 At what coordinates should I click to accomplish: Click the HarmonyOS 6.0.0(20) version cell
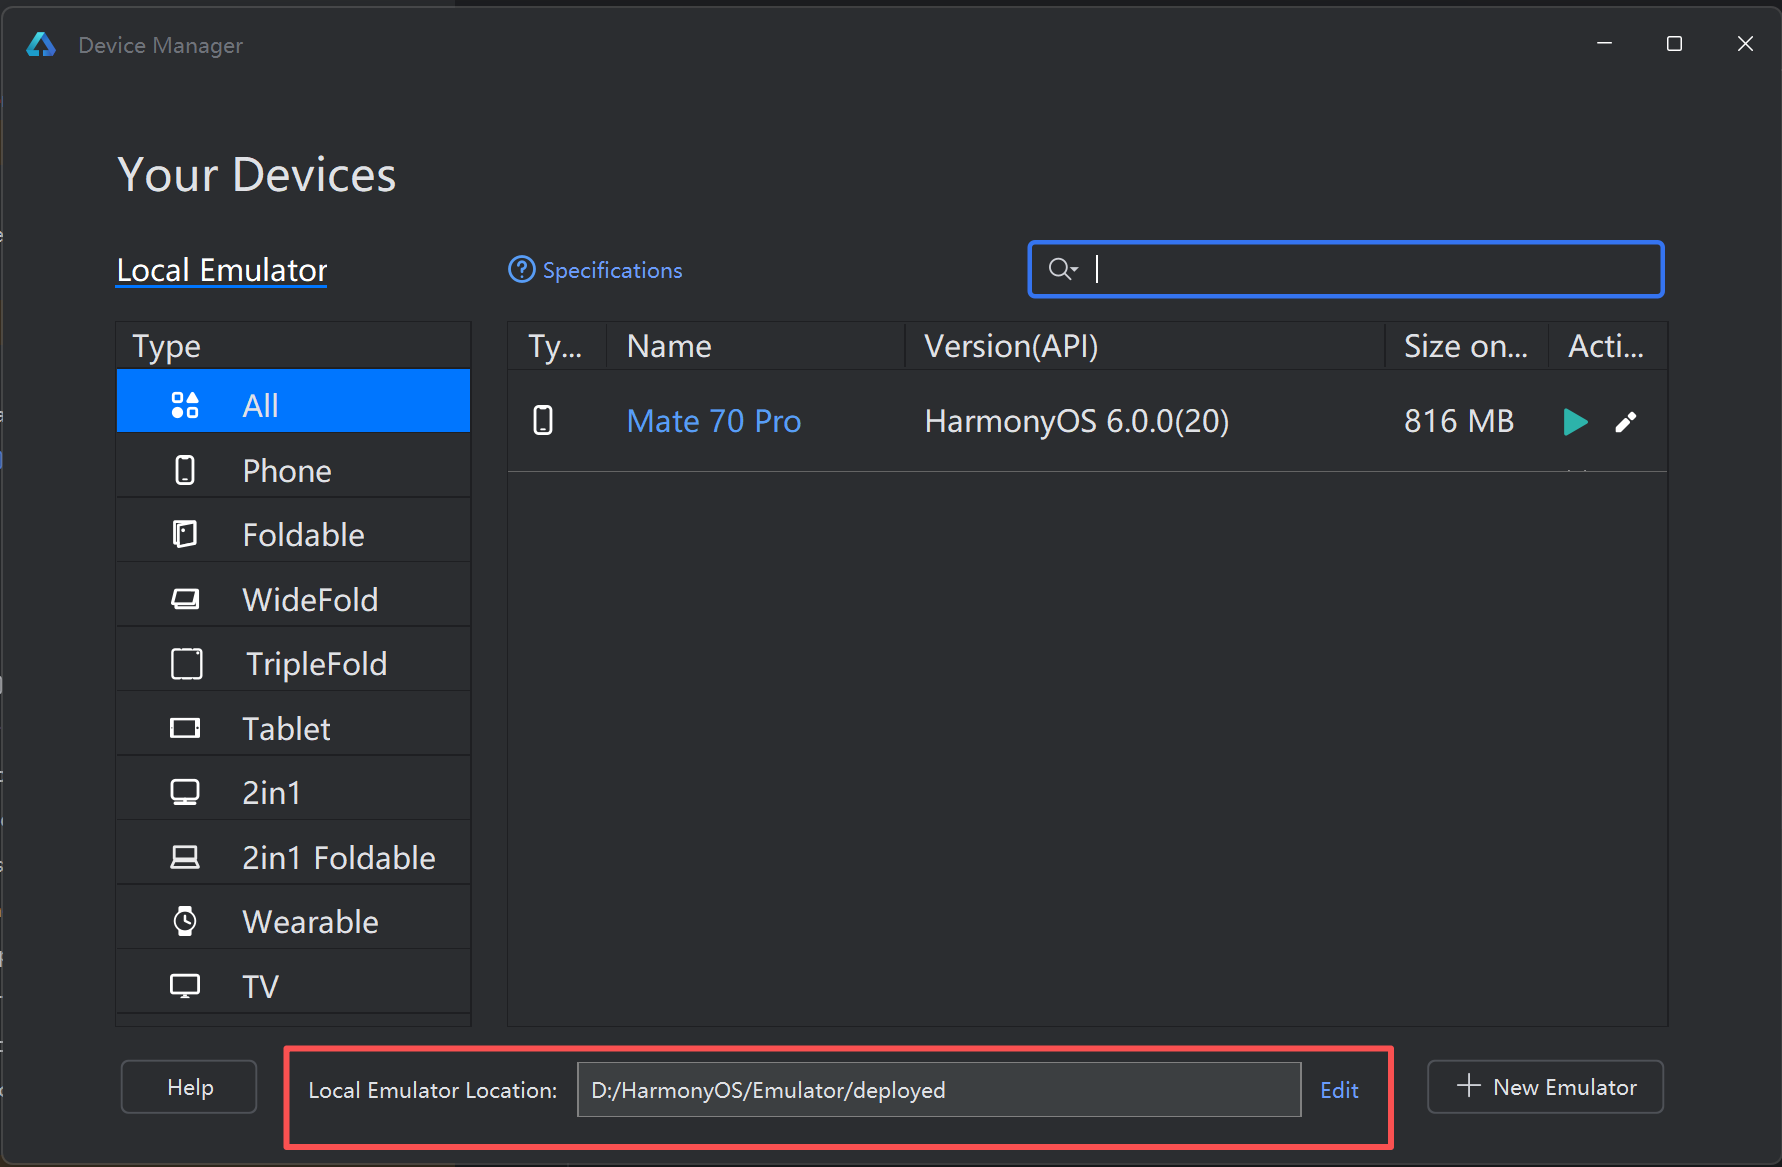point(1076,421)
